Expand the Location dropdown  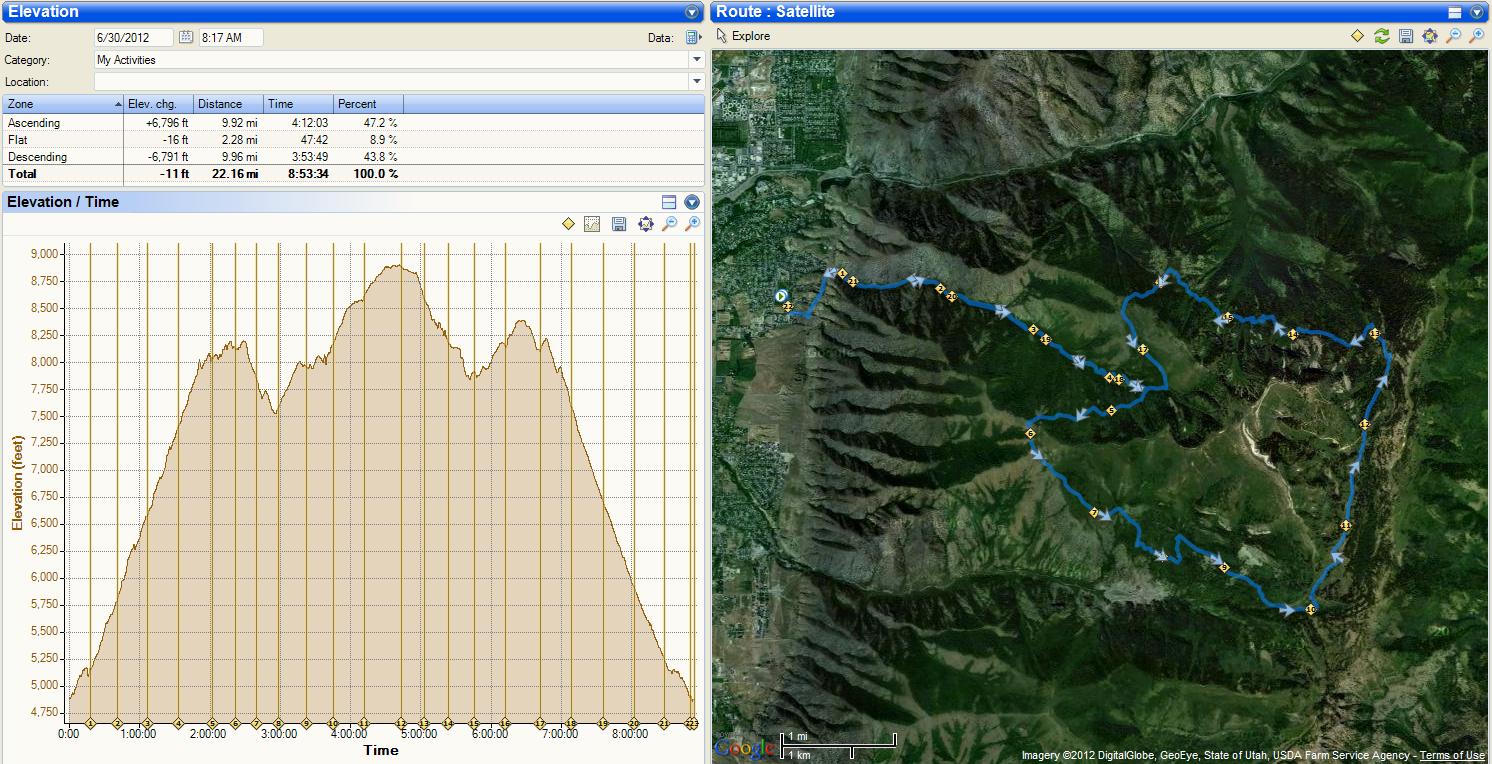(x=696, y=82)
